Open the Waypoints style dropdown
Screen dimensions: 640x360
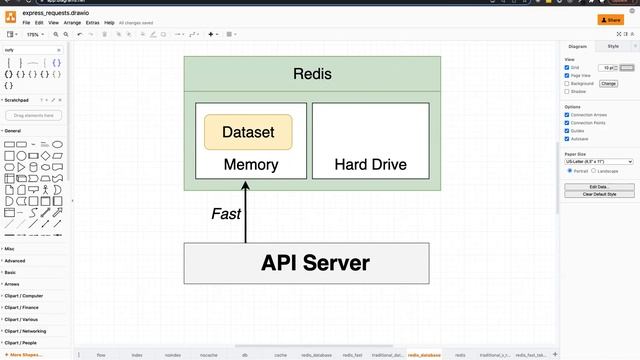point(194,35)
